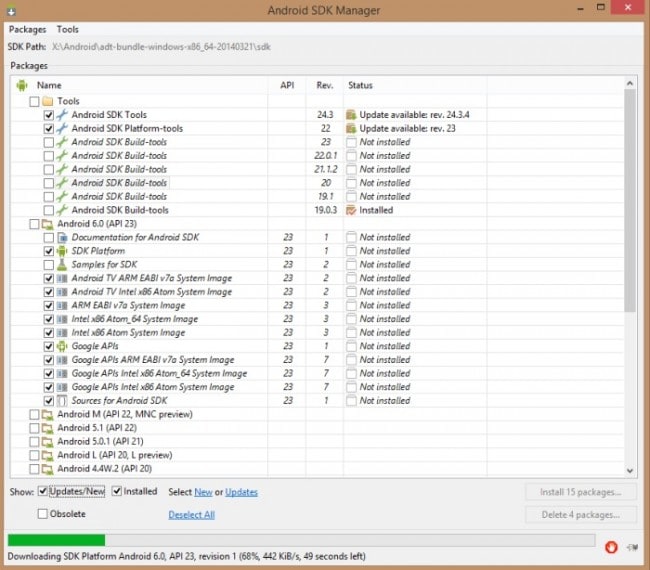The height and width of the screenshot is (570, 650).
Task: Click the Deselect All link
Action: [x=192, y=515]
